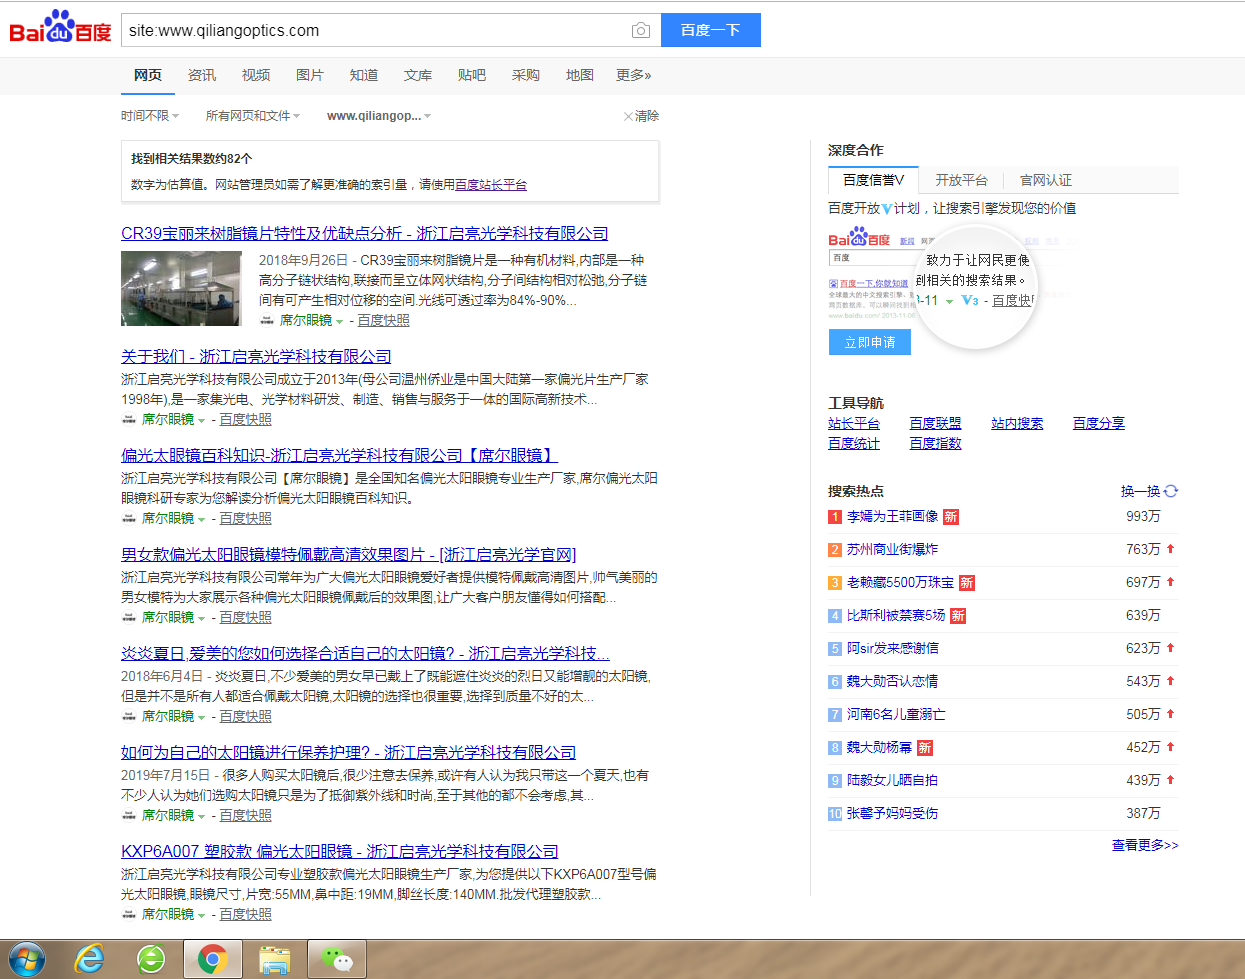This screenshot has height=979, width=1245.
Task: Switch to Google Chrome in the taskbar
Action: (x=212, y=960)
